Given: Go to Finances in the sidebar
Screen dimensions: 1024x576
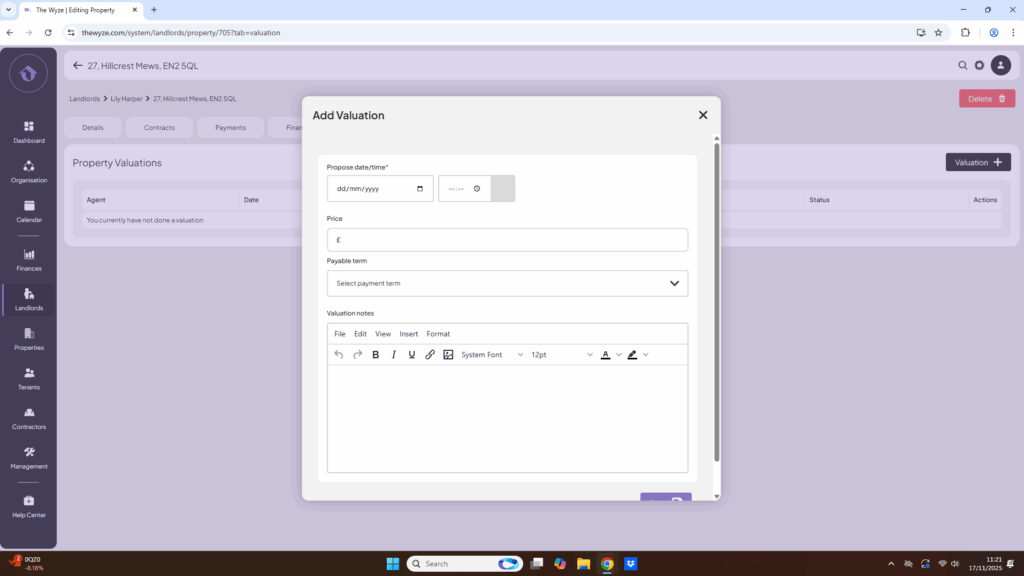Looking at the screenshot, I should tap(29, 260).
